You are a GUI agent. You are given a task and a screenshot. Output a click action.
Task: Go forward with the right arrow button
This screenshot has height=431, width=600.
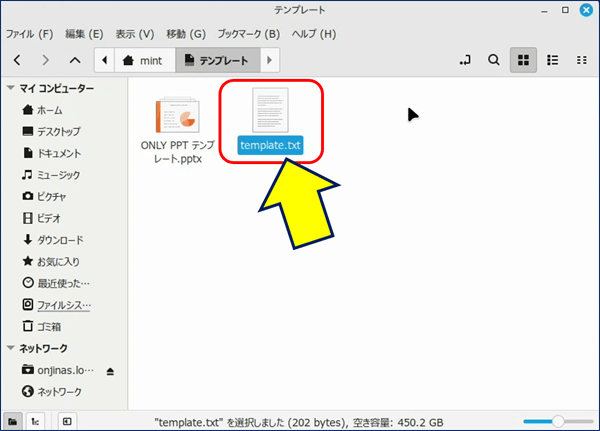point(46,60)
